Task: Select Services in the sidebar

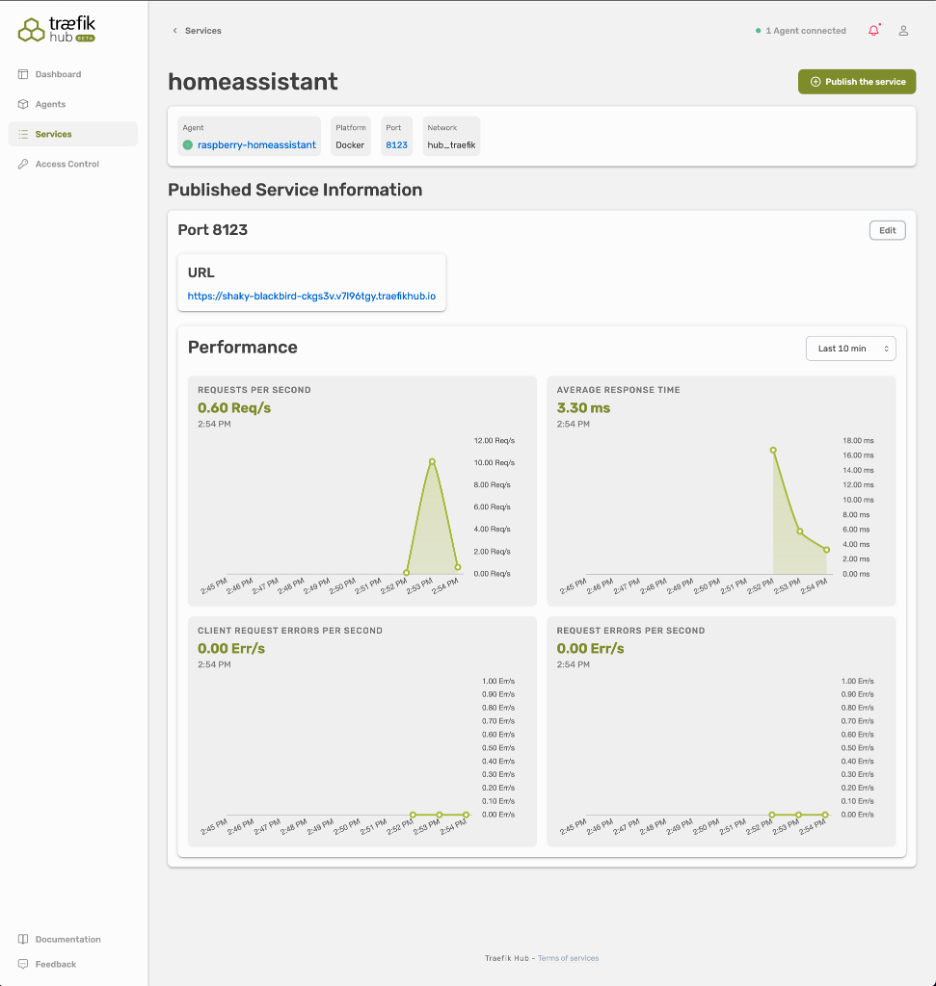Action: point(53,134)
